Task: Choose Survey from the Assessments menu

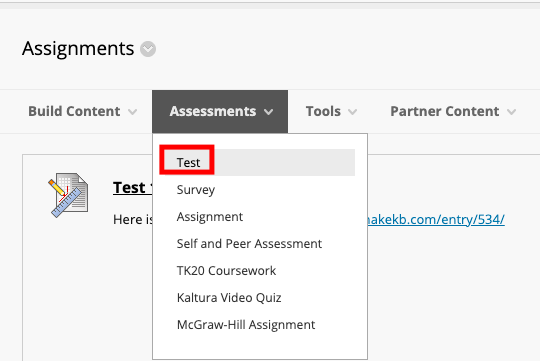Action: (x=196, y=190)
